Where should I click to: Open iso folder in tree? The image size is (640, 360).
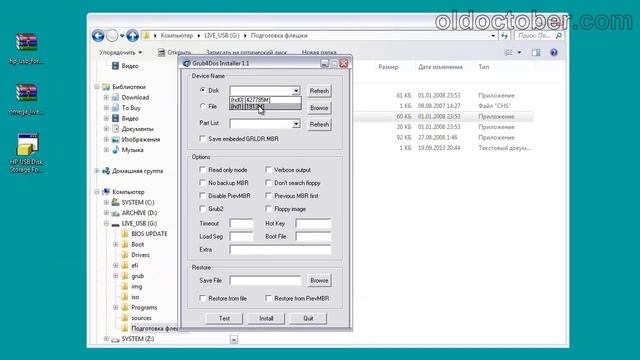(x=135, y=297)
